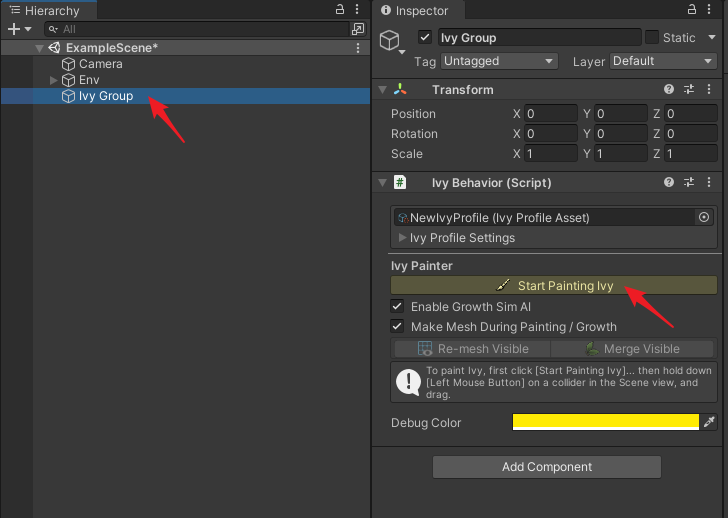Edit the Ivy Group name field

[x=540, y=38]
